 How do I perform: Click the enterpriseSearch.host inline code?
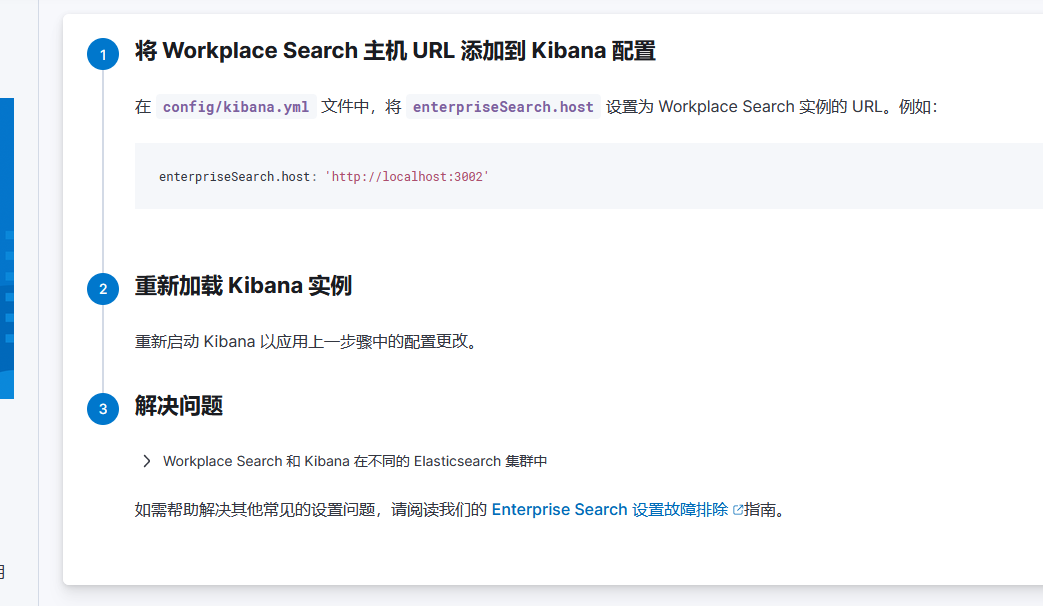point(503,107)
